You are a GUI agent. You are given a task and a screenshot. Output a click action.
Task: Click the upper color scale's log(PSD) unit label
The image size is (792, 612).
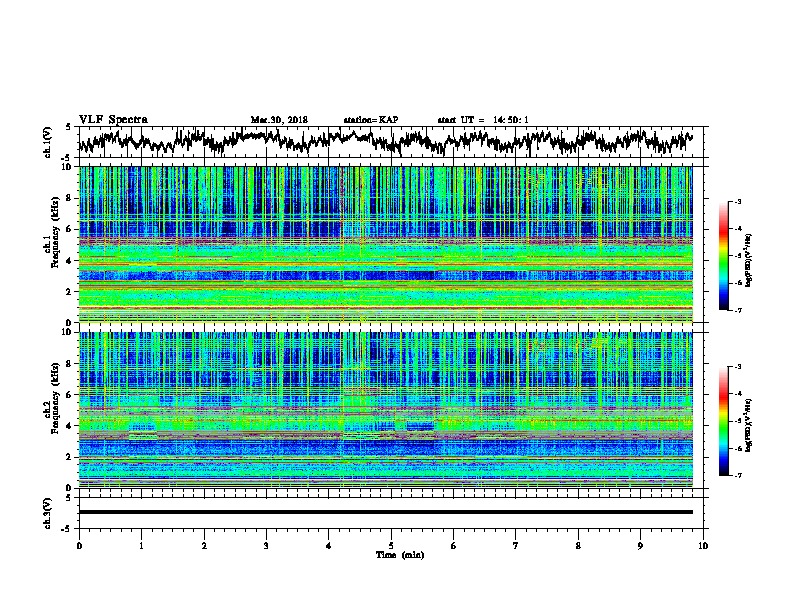(748, 260)
